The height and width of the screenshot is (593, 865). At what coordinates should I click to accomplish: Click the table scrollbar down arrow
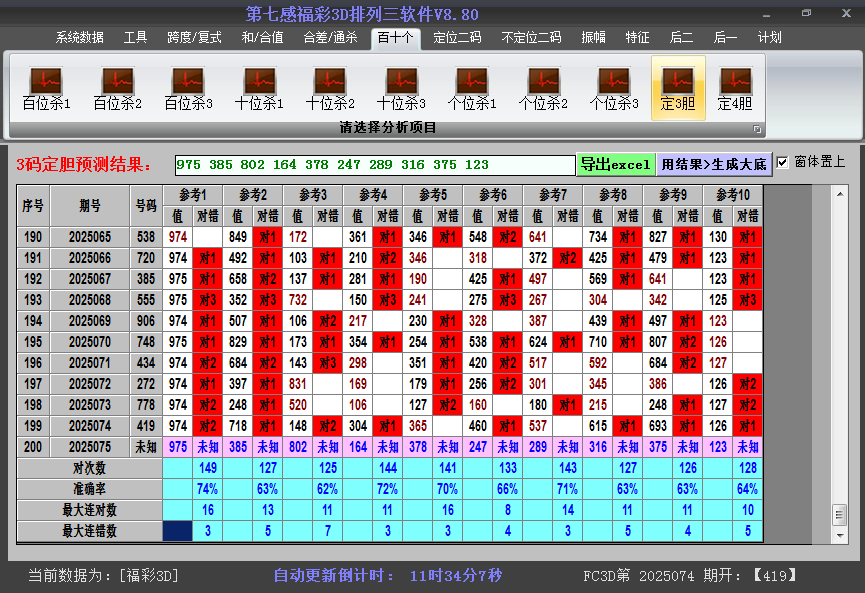(x=840, y=535)
